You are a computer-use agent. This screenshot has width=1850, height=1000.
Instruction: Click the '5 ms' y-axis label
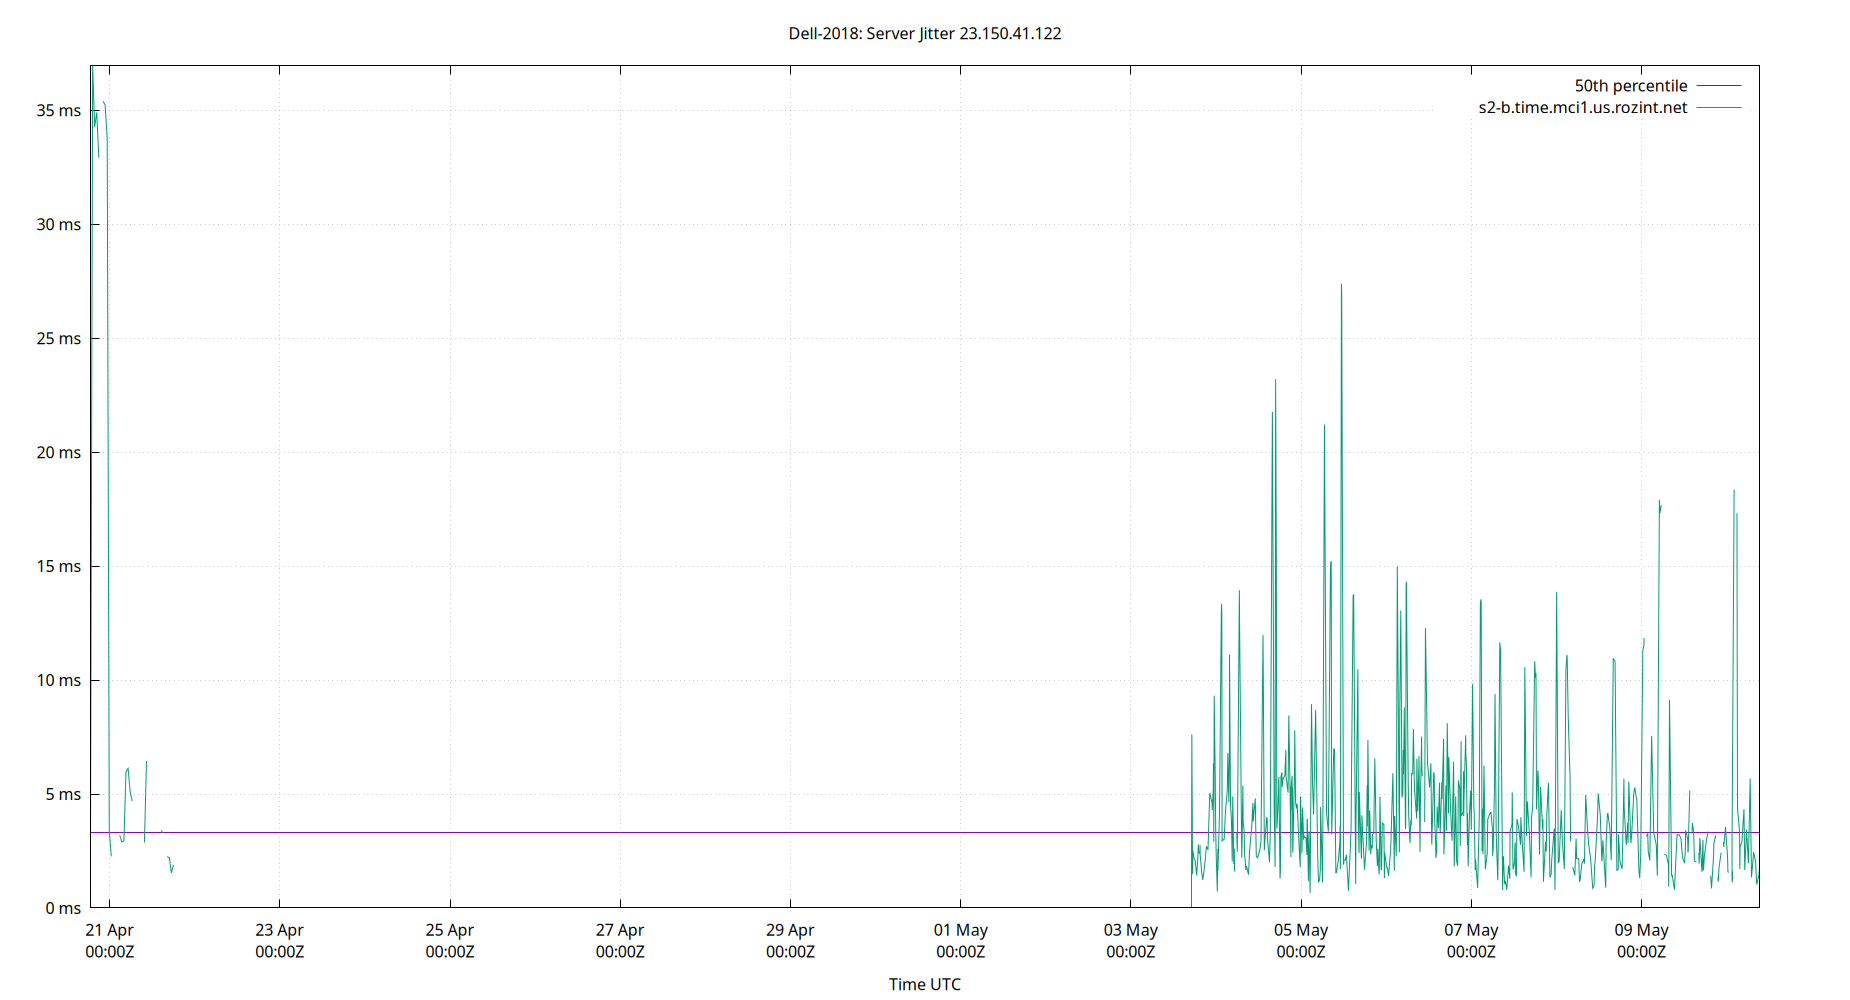[x=63, y=794]
